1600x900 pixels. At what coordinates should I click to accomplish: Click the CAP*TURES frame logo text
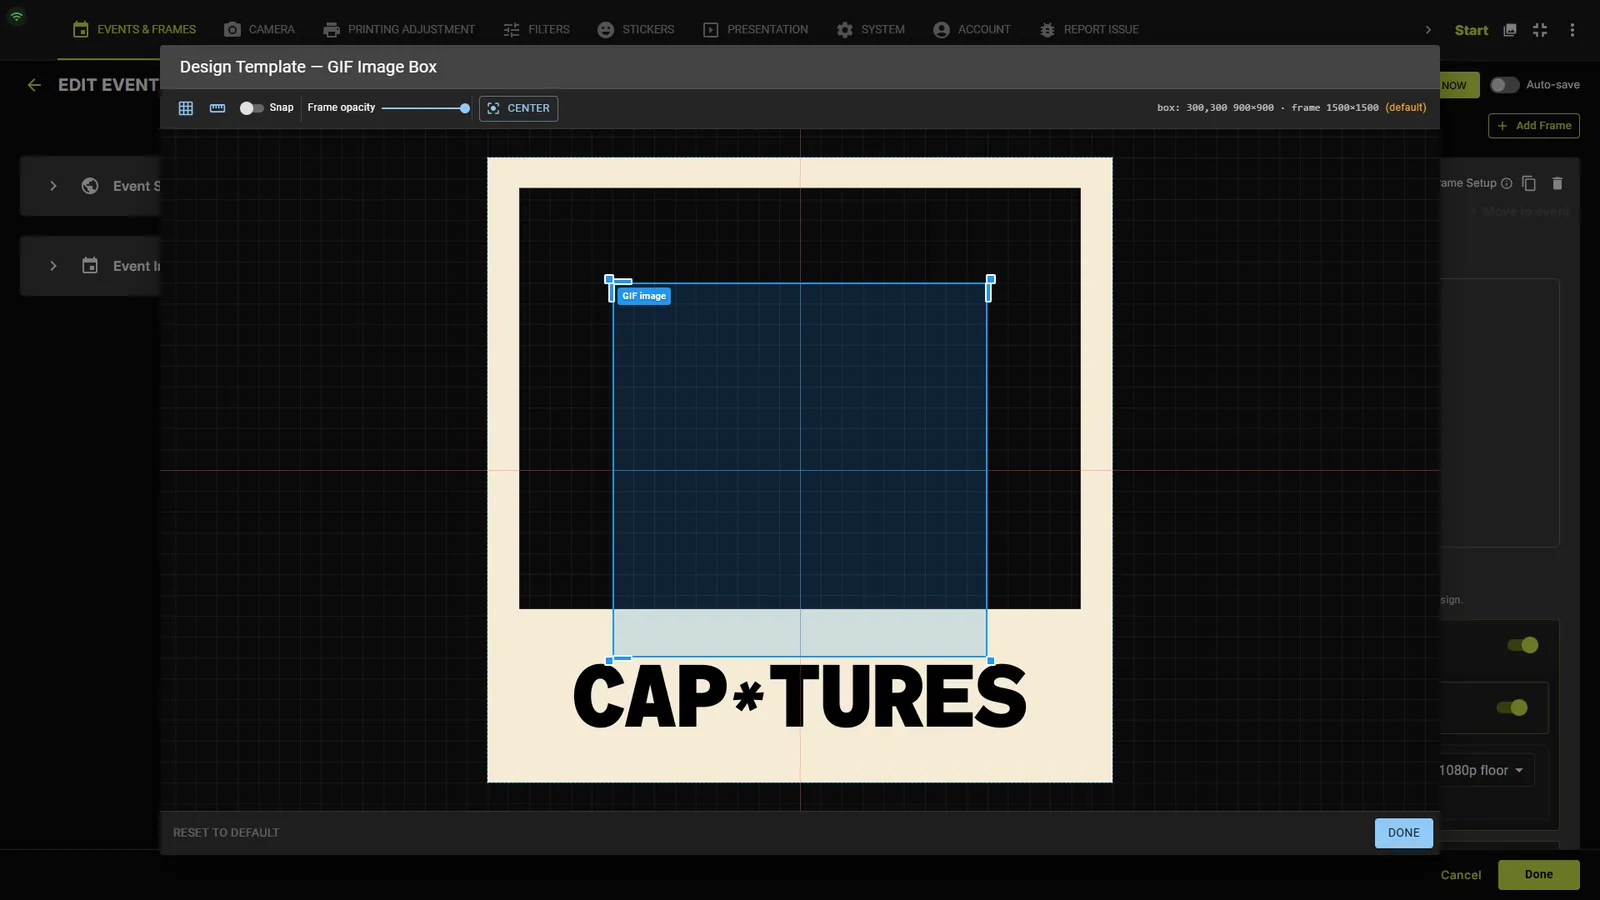click(x=800, y=697)
